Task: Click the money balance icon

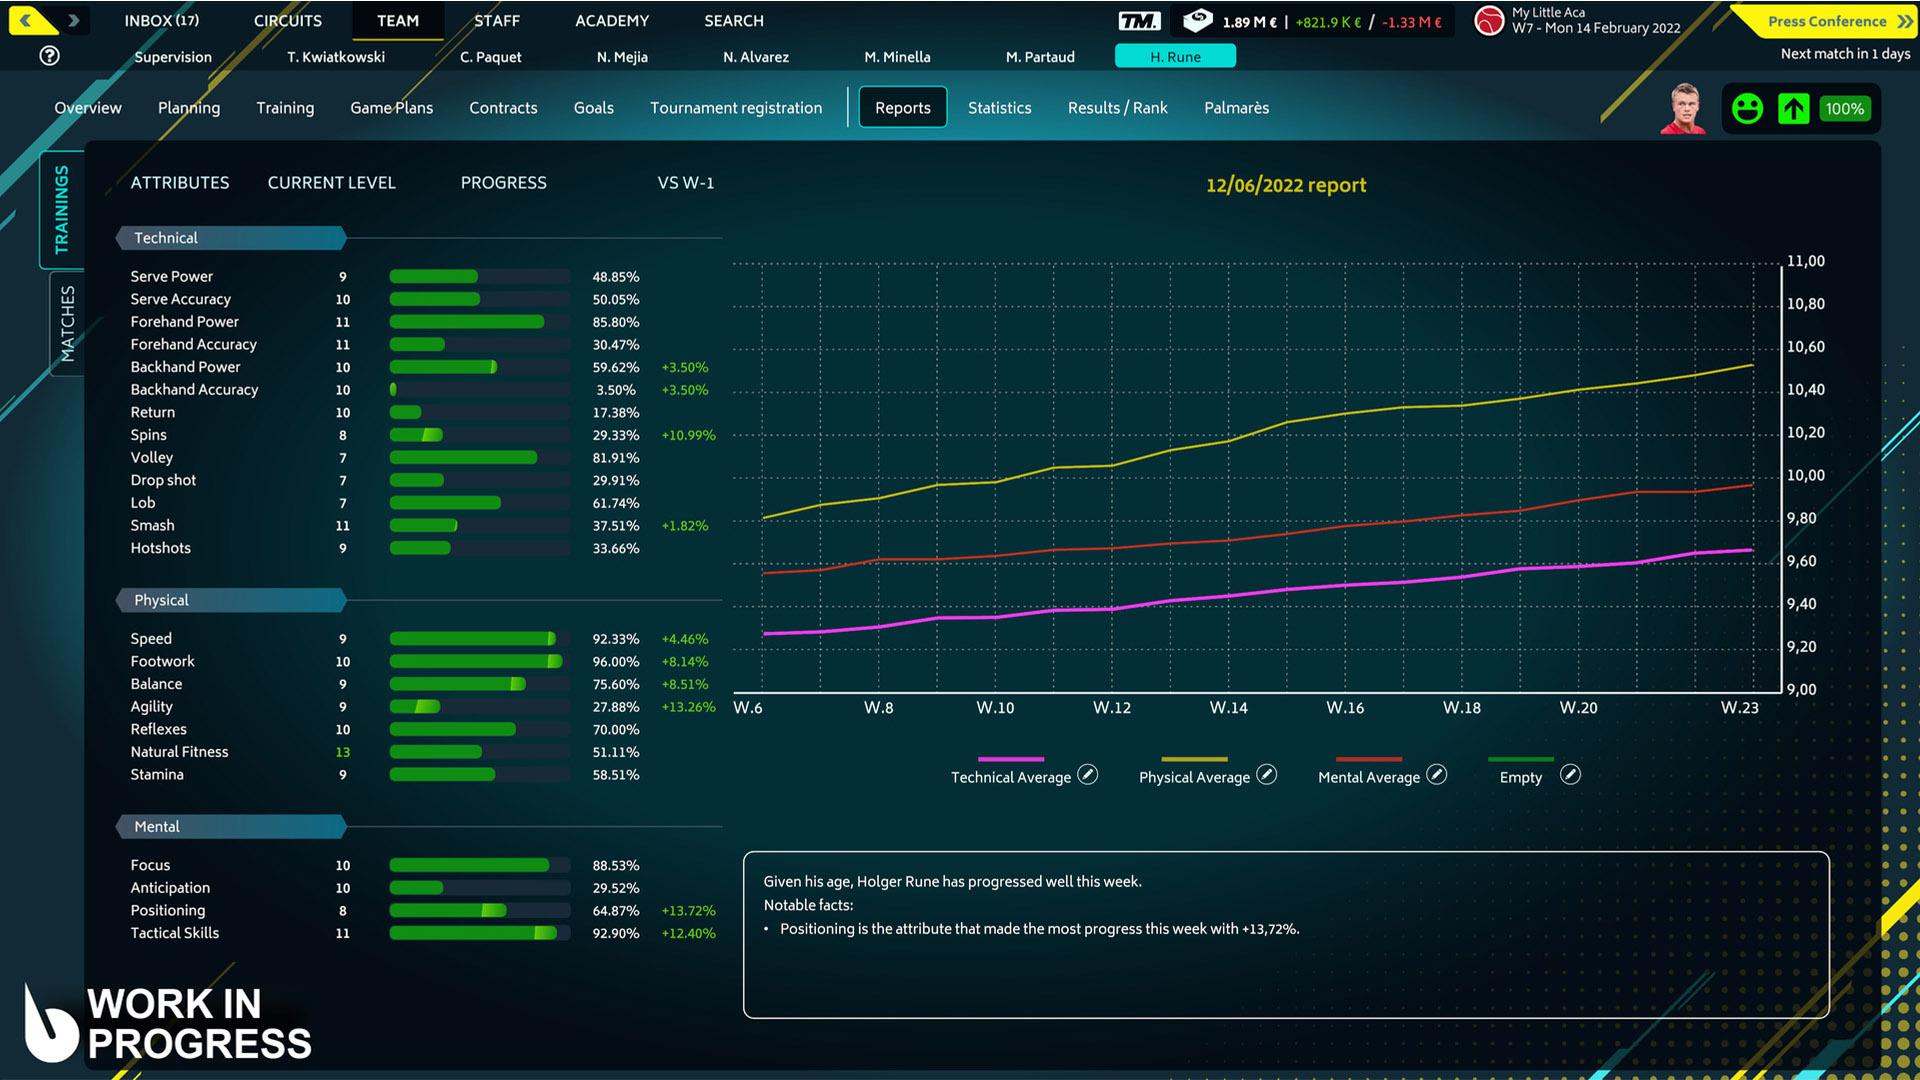Action: [1197, 20]
